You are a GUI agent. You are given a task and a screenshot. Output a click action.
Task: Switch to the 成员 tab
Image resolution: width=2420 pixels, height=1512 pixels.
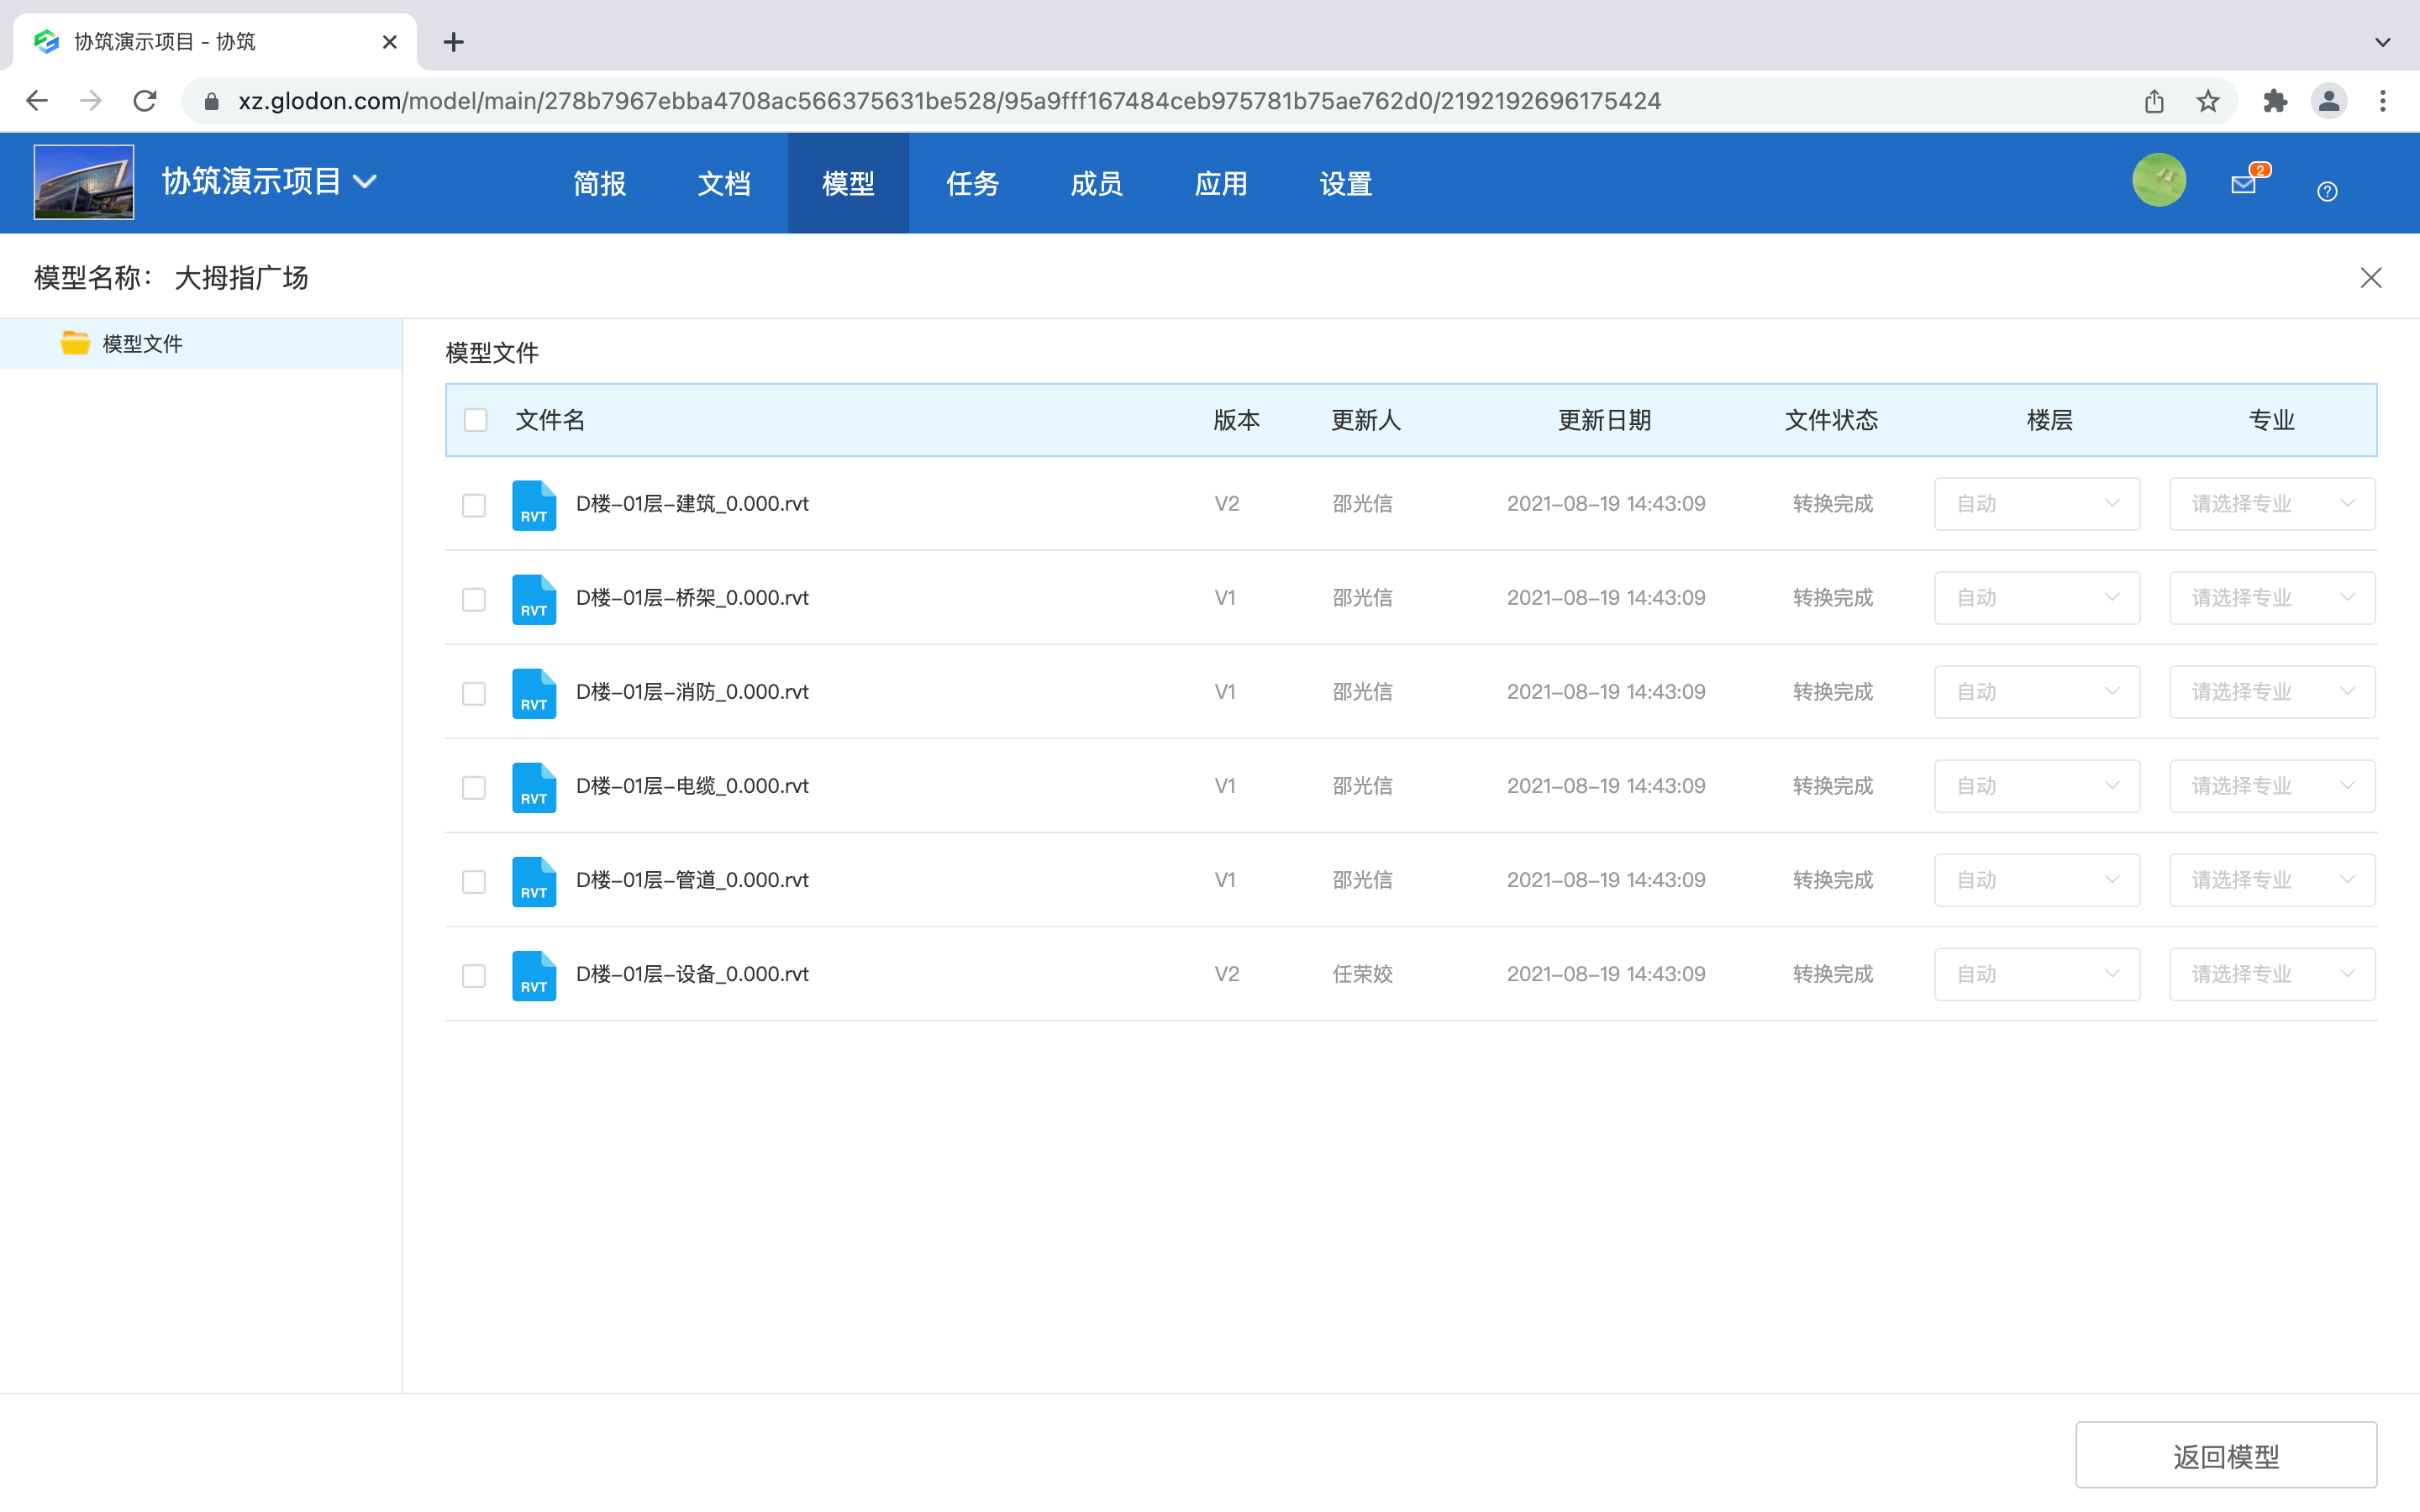coord(1096,183)
